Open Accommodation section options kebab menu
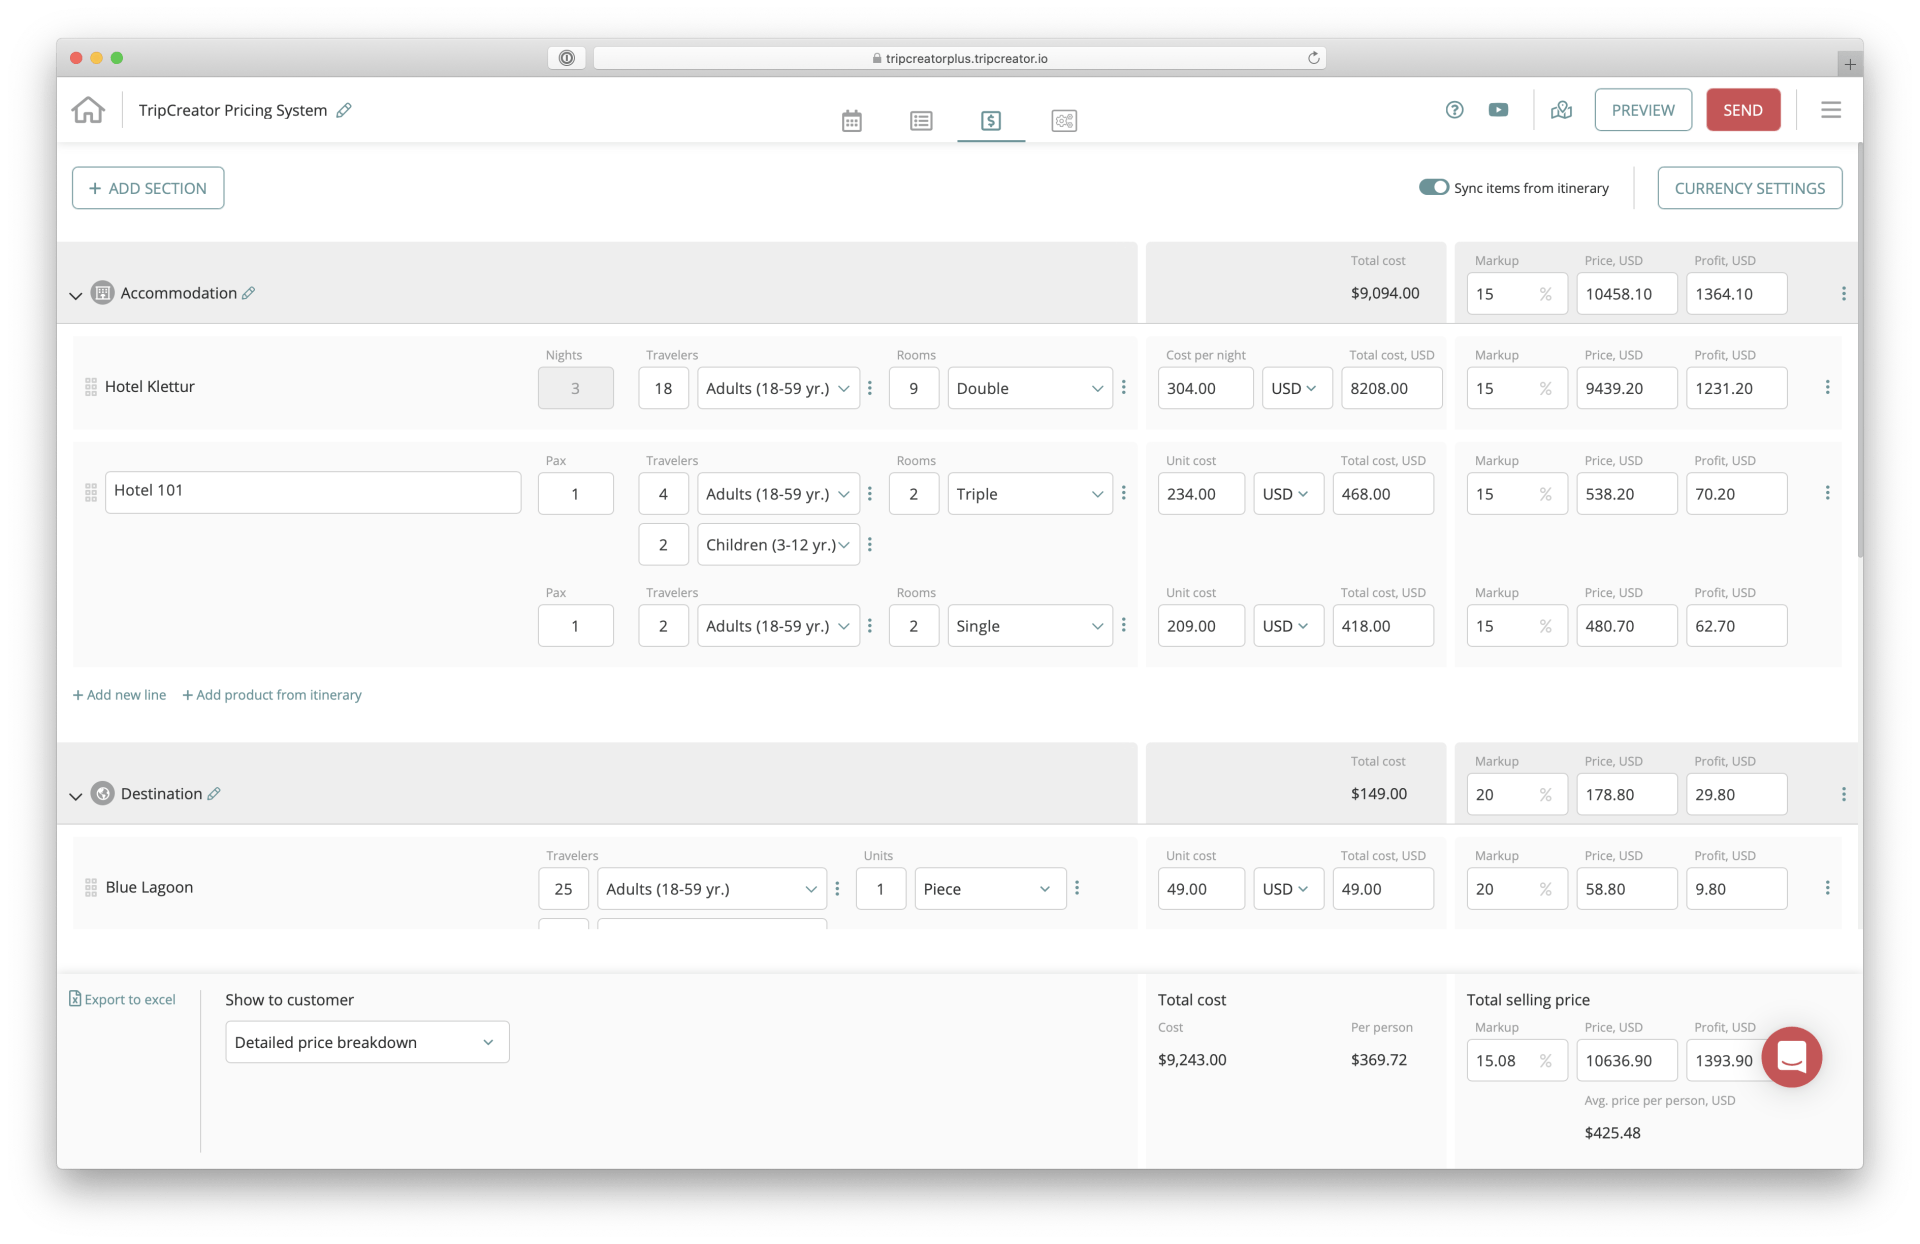 click(1843, 294)
